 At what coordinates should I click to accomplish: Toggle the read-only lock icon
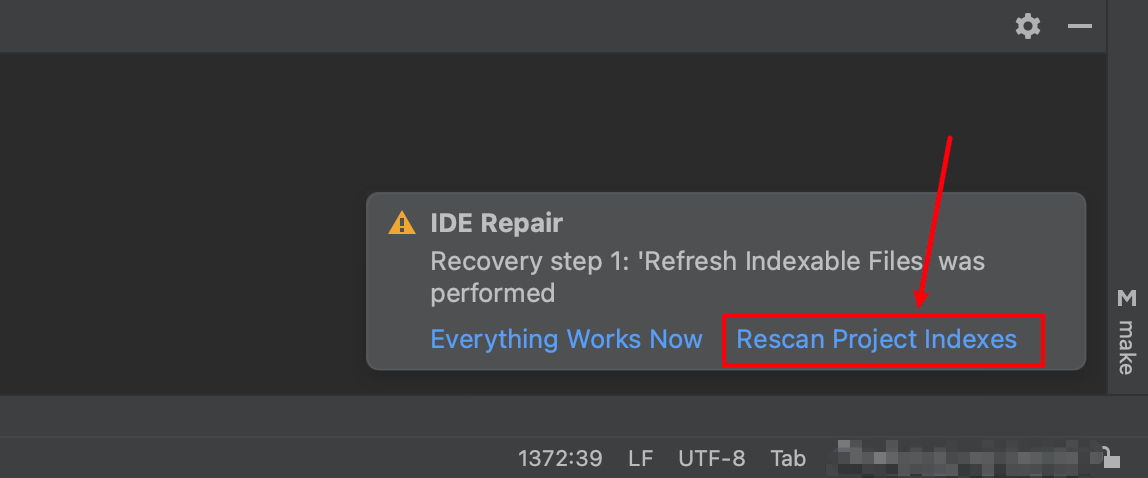1110,457
